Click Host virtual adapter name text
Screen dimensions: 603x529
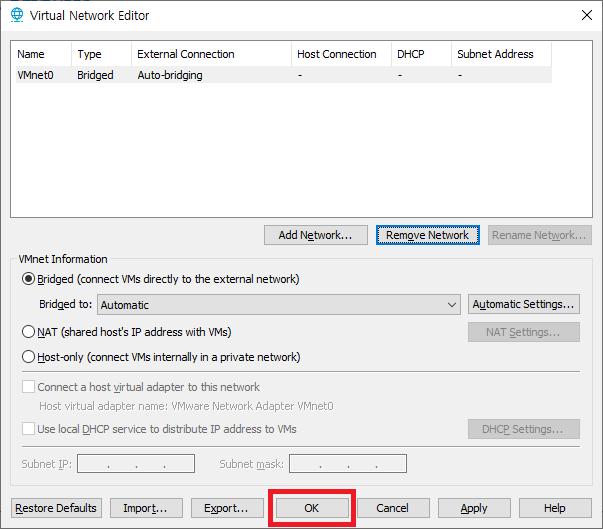[187, 406]
